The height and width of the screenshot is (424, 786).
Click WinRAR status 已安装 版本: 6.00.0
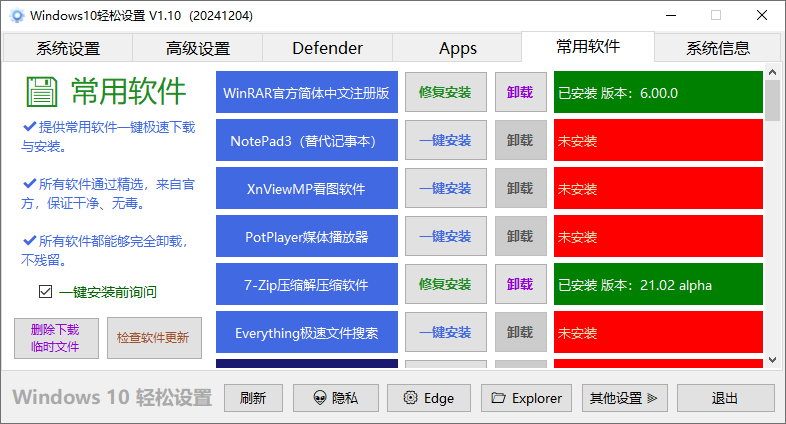[x=658, y=92]
